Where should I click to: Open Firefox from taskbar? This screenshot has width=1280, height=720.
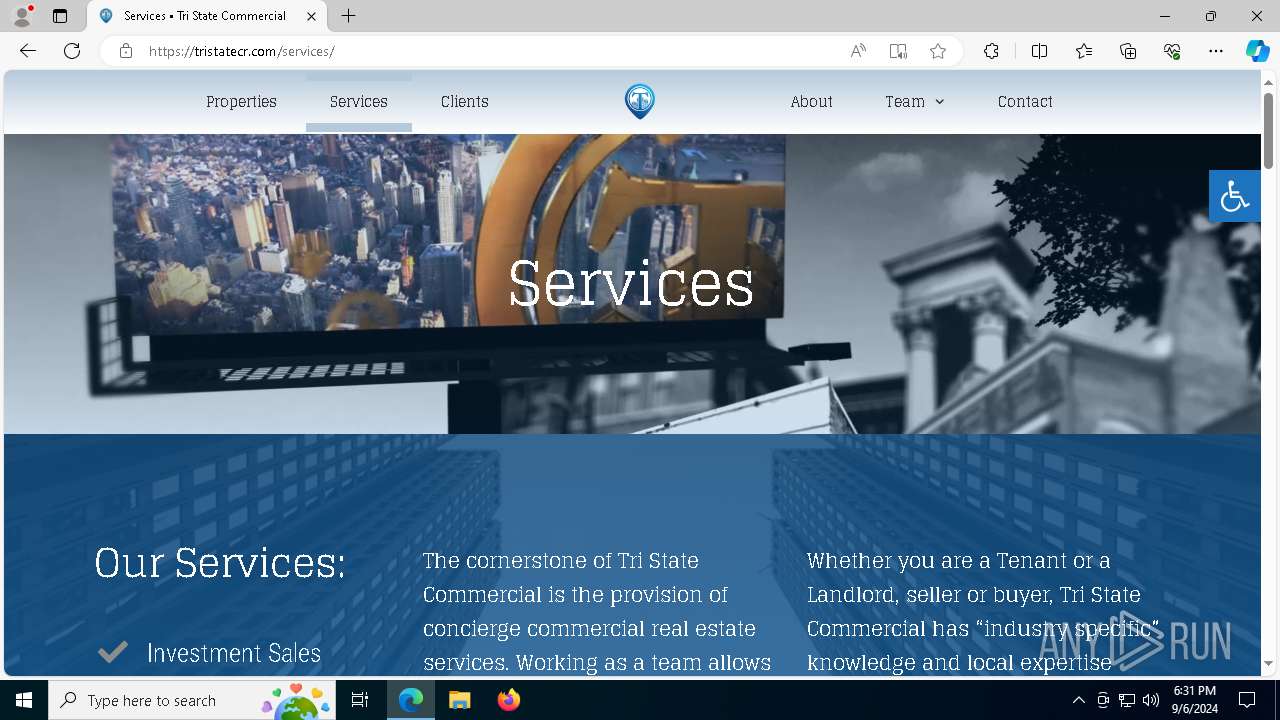508,700
